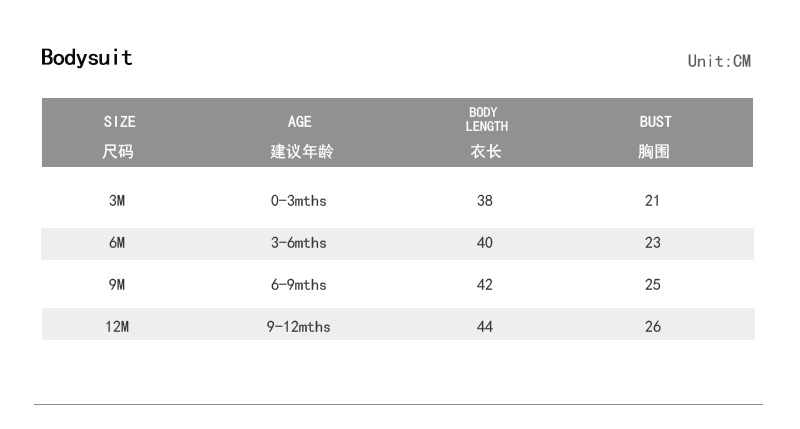The height and width of the screenshot is (429, 800).
Task: Click body length value 40
Action: pos(485,243)
